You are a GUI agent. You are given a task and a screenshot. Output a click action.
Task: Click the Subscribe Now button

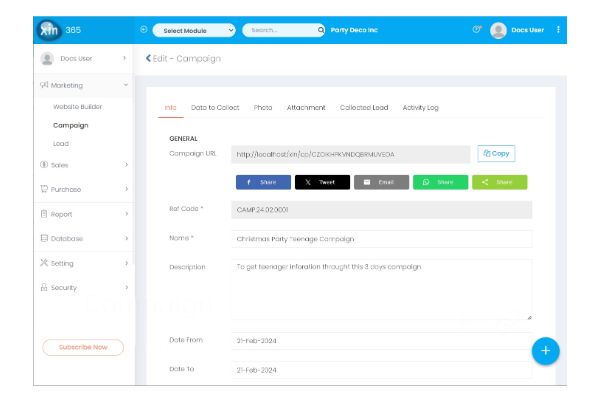point(83,347)
